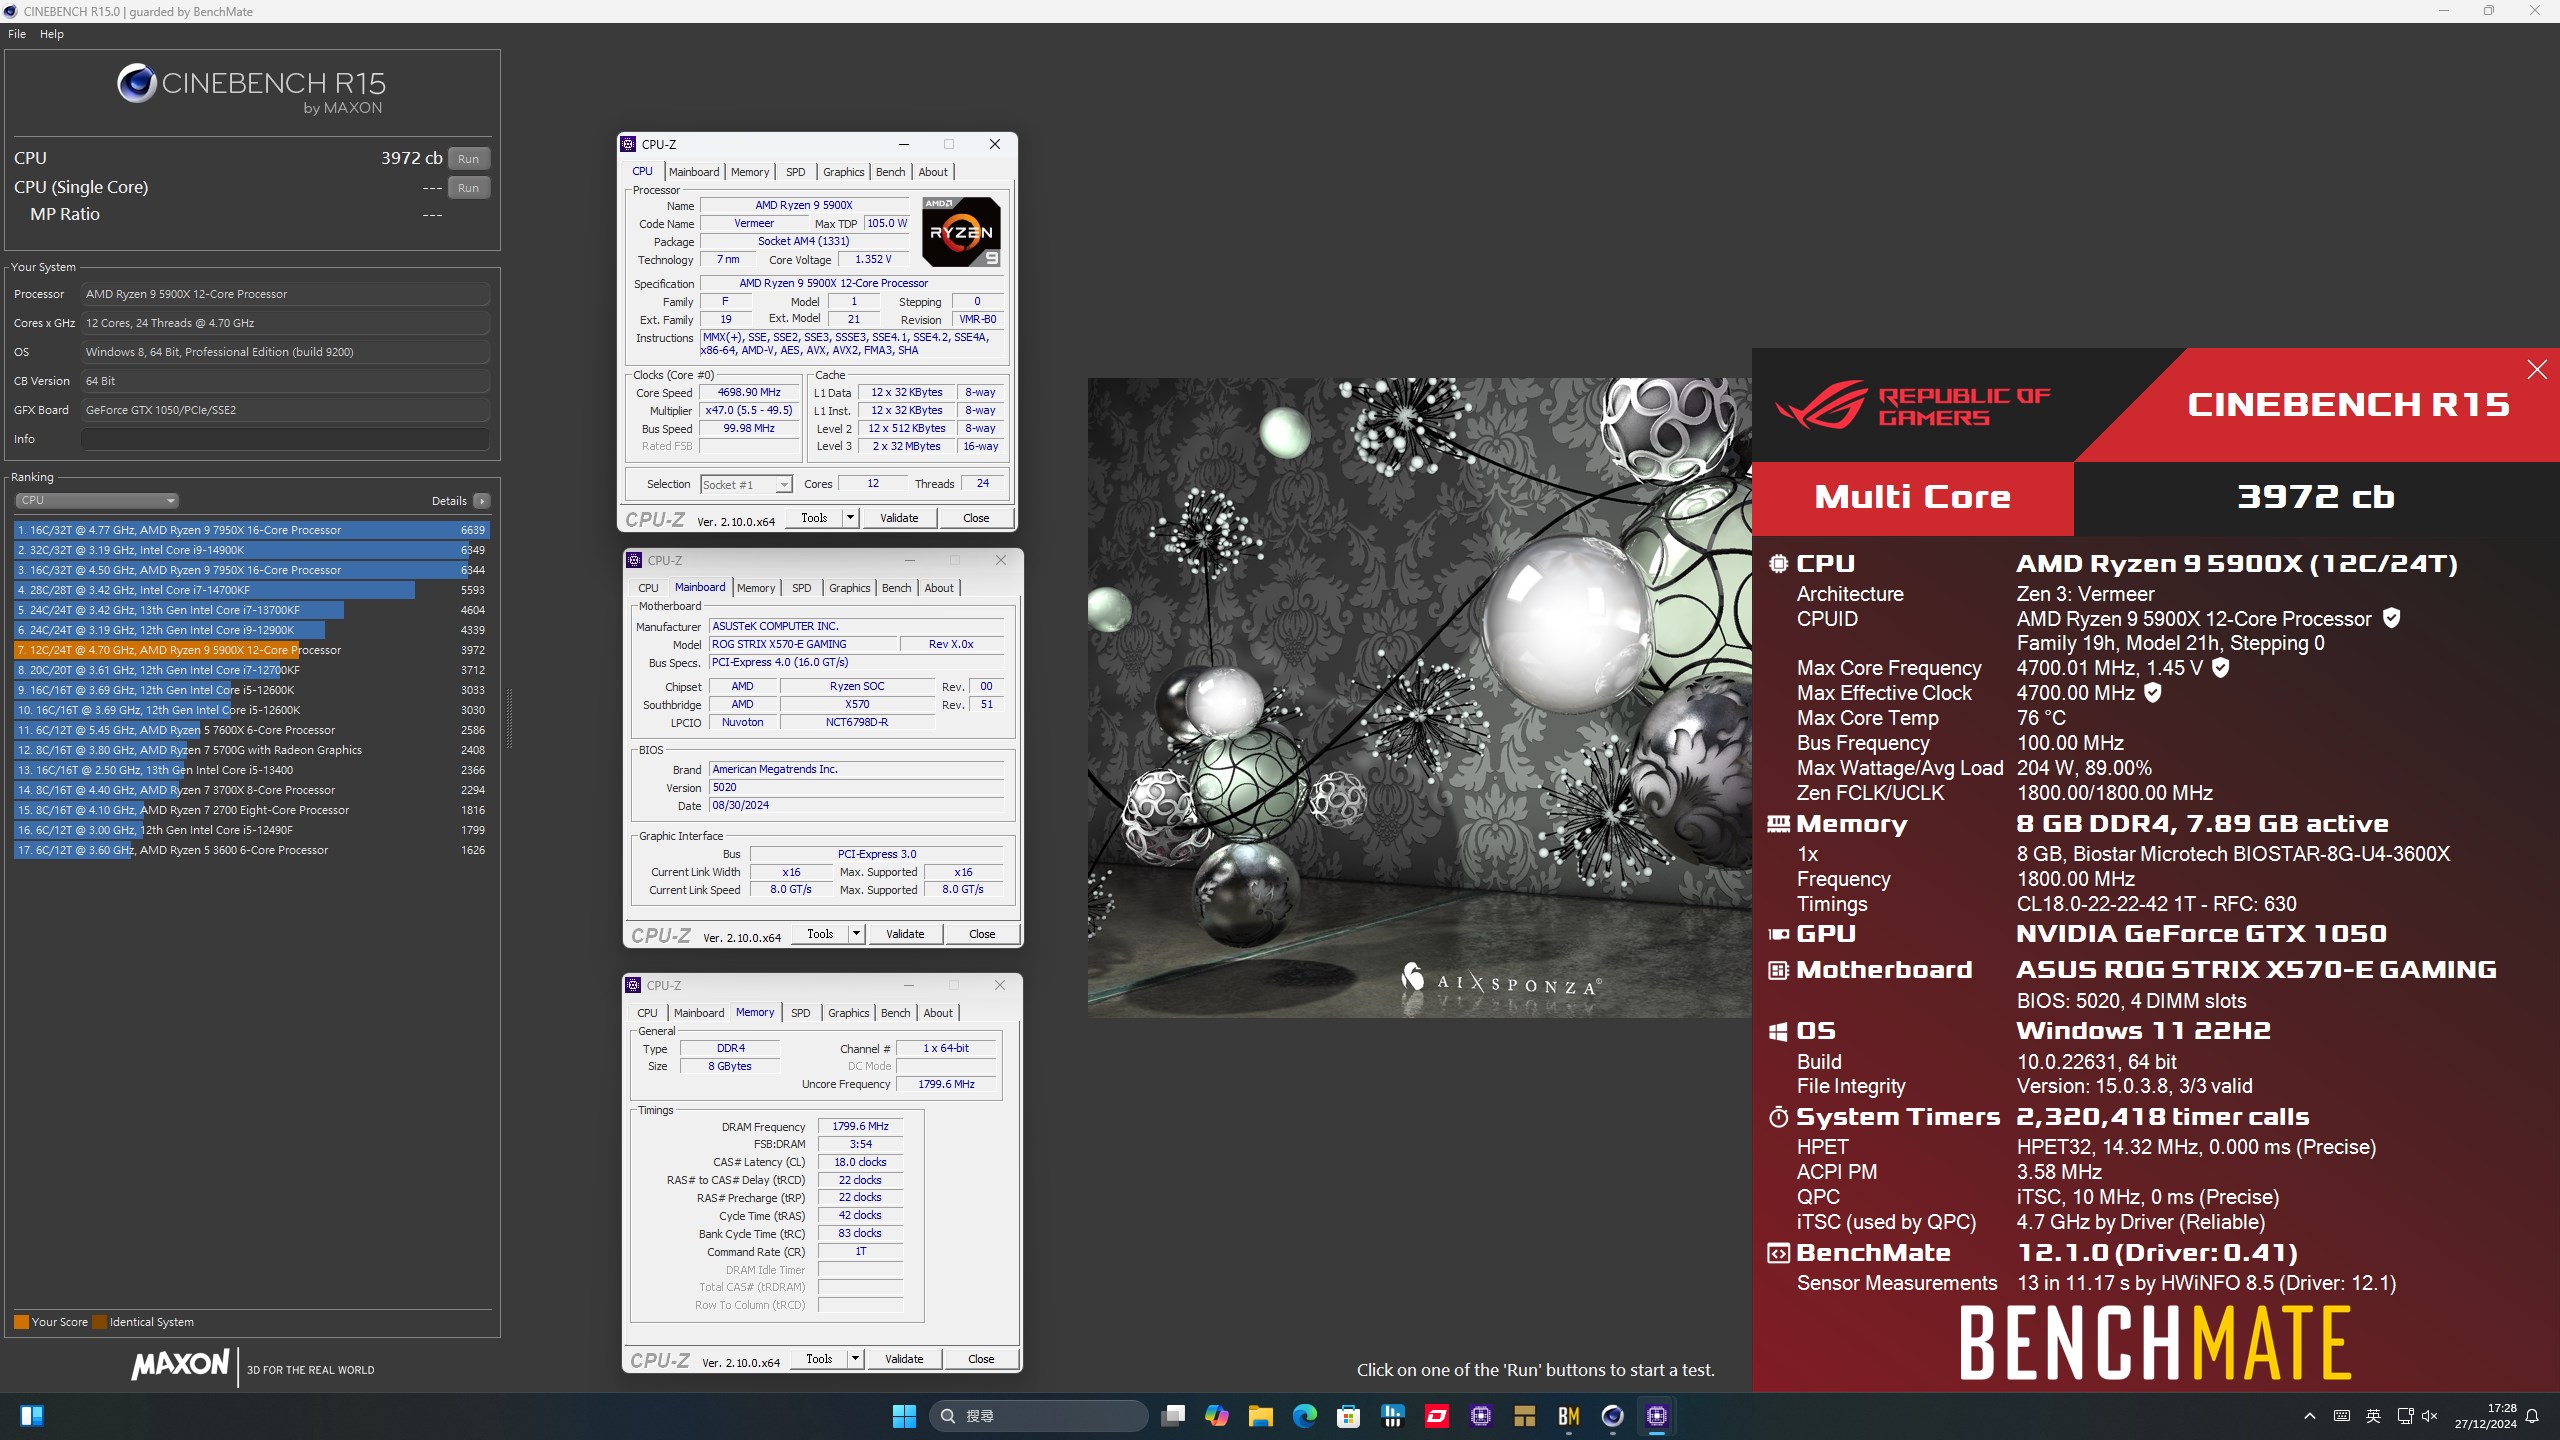Image resolution: width=2560 pixels, height=1440 pixels.
Task: Open Microsoft Store from the taskbar
Action: 1348,1415
